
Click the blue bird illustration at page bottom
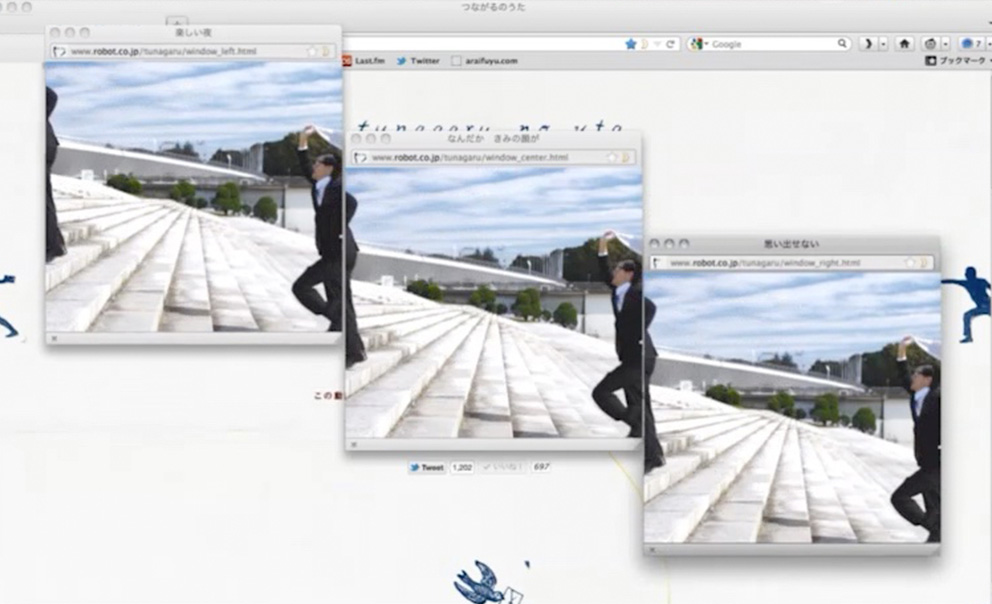coord(479,582)
